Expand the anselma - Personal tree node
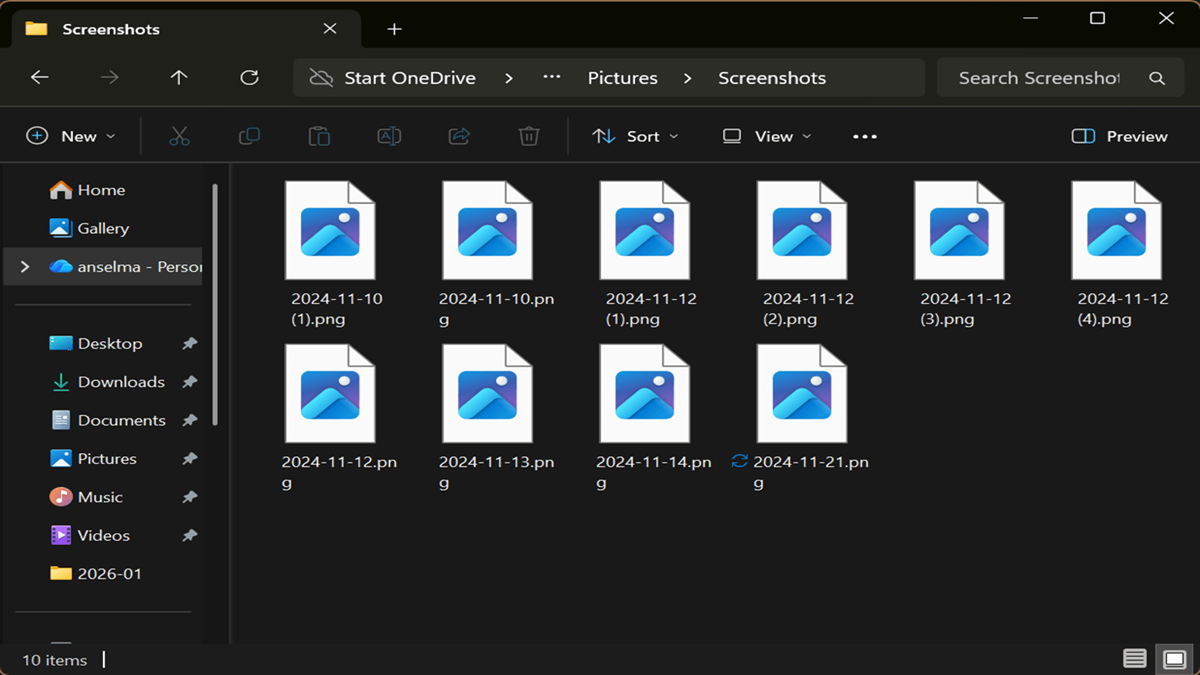The height and width of the screenshot is (675, 1200). pyautogui.click(x=25, y=267)
